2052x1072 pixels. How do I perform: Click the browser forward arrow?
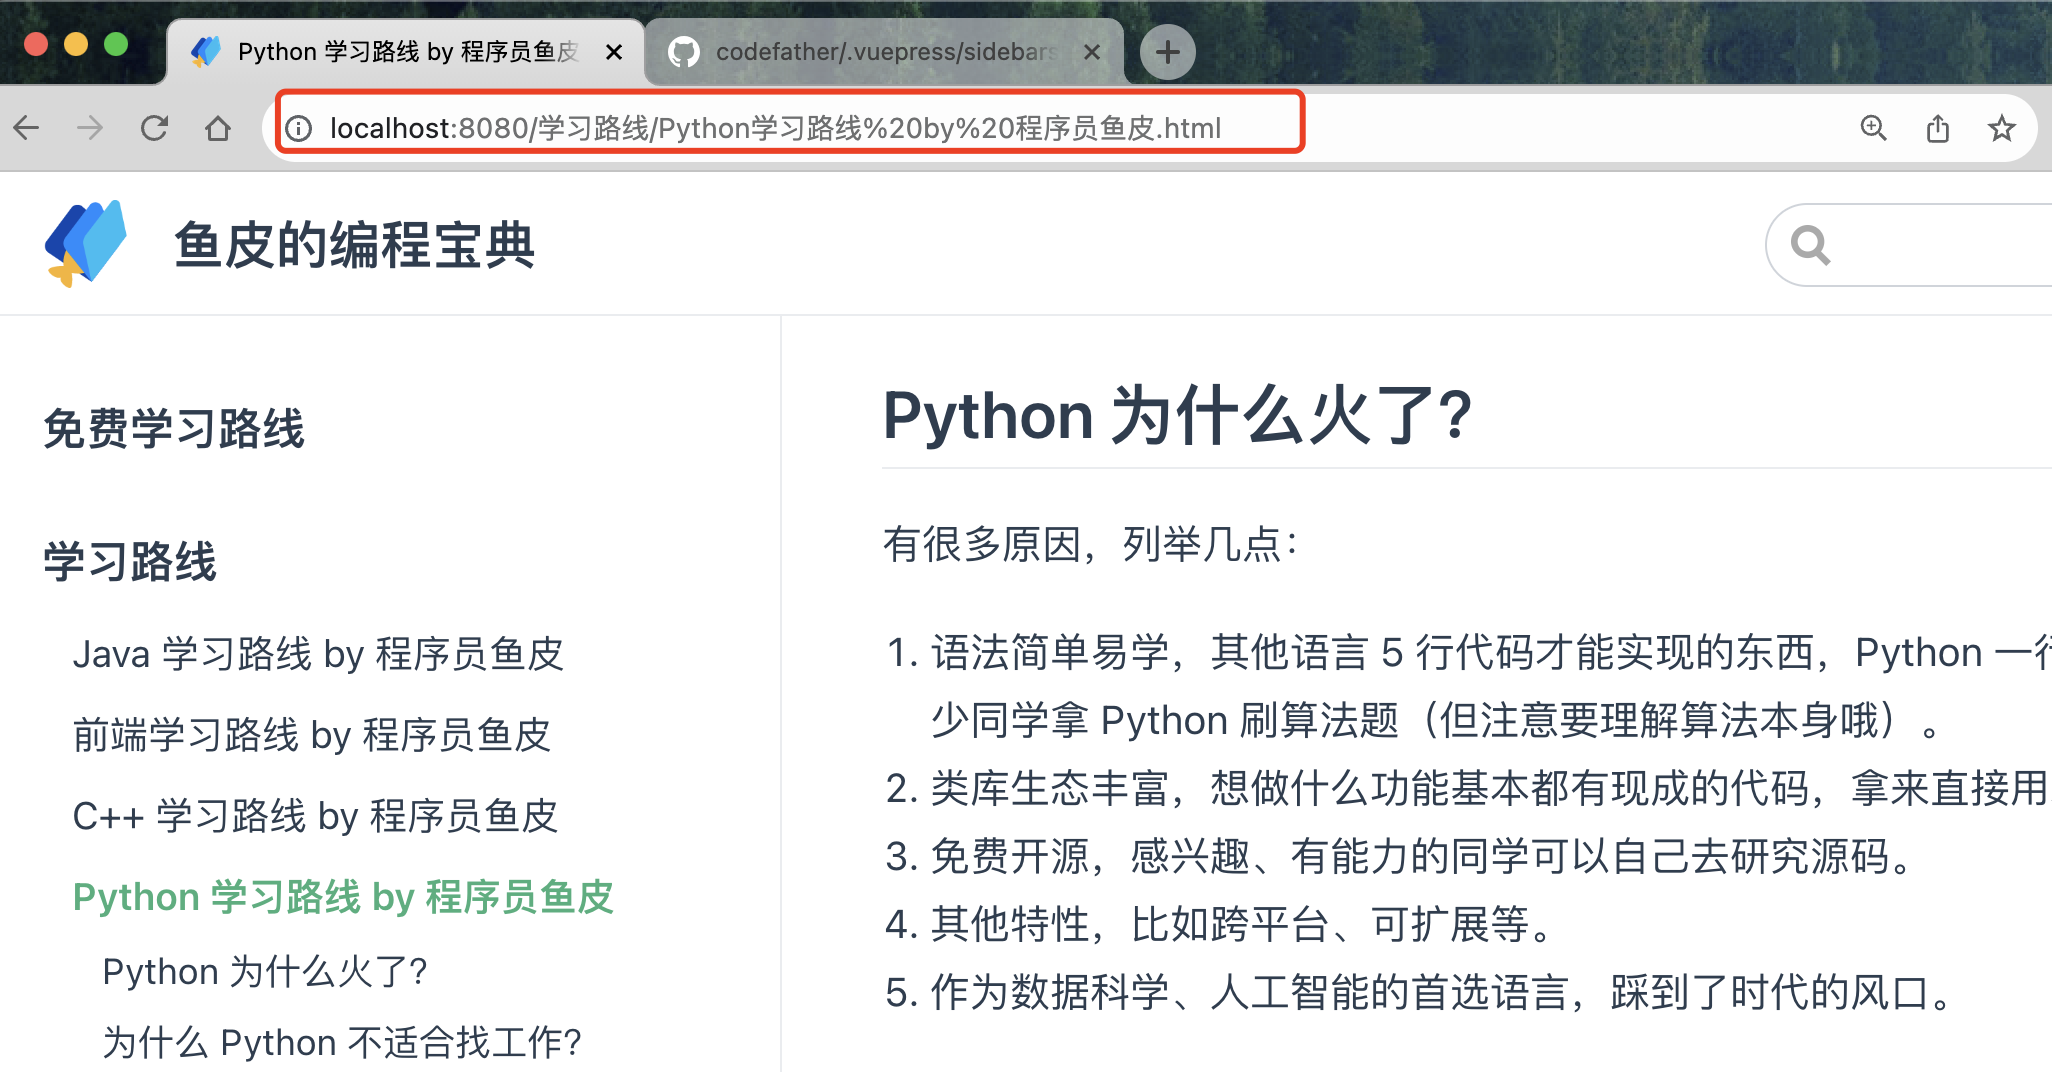coord(90,128)
